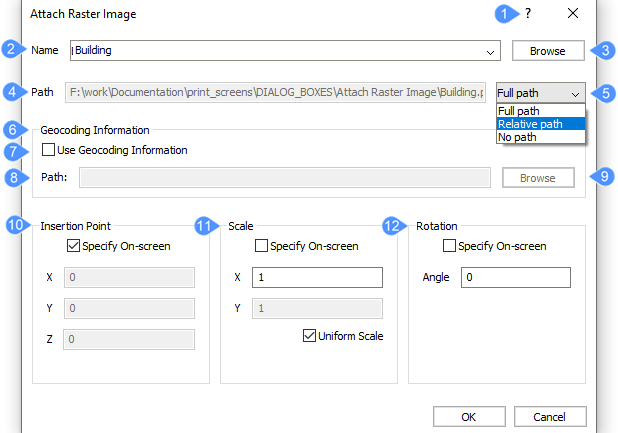Close the Attach Raster Image dialog
618x433 pixels.
[x=573, y=14]
